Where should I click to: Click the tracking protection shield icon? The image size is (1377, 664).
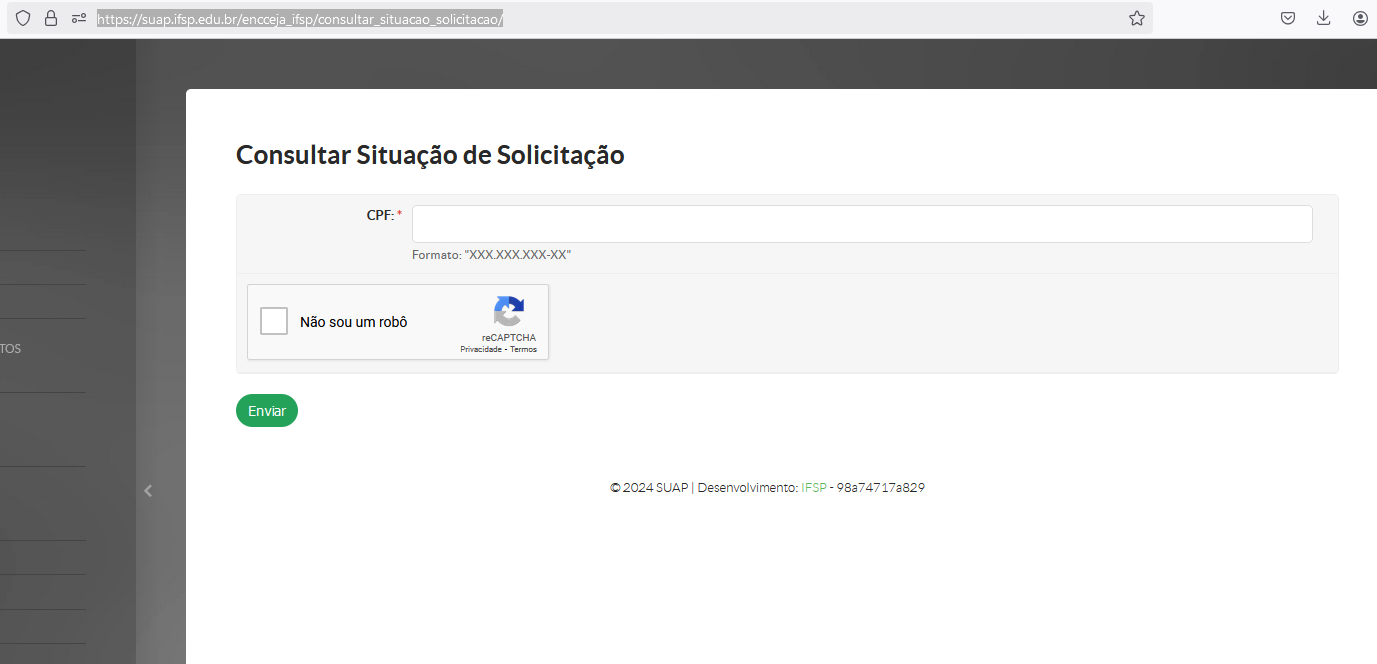pos(23,18)
